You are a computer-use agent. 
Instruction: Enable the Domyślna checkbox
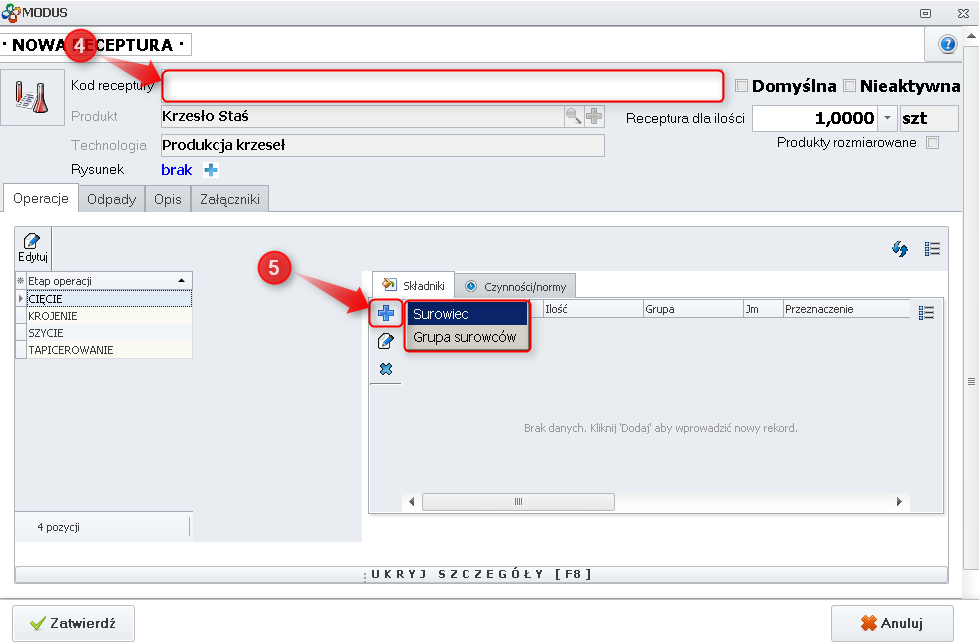742,86
